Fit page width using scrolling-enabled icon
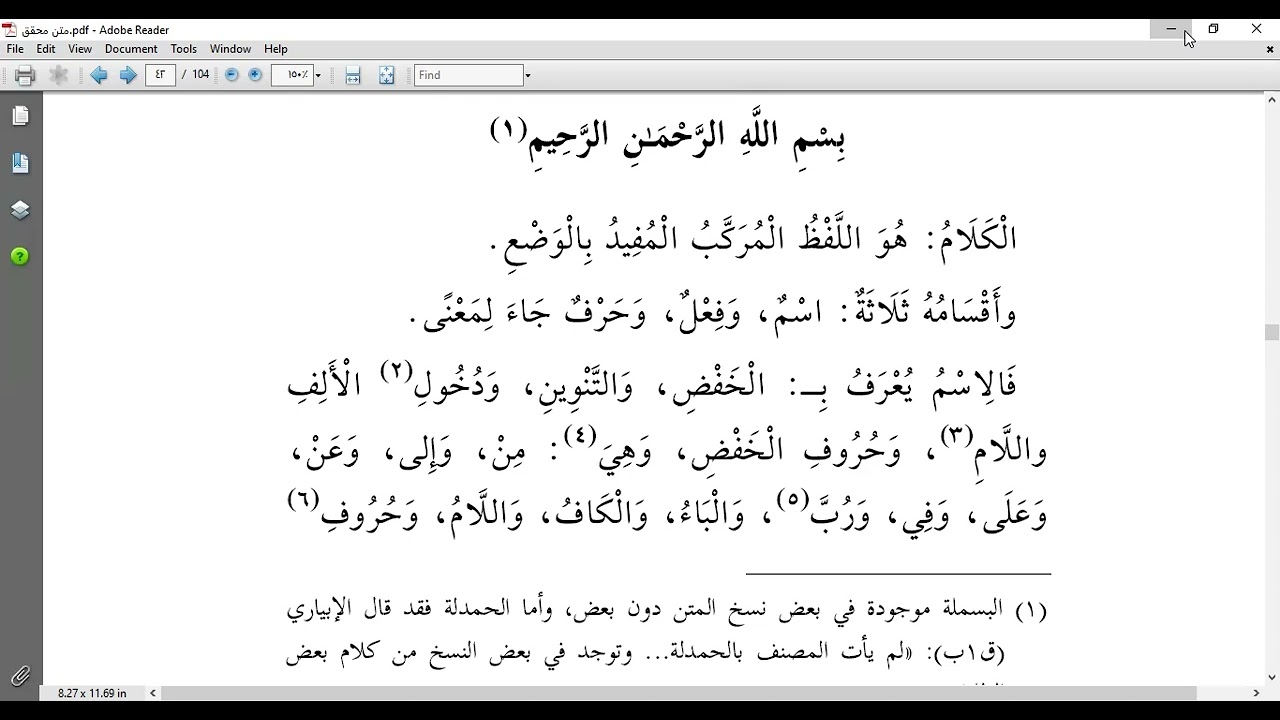 [353, 75]
